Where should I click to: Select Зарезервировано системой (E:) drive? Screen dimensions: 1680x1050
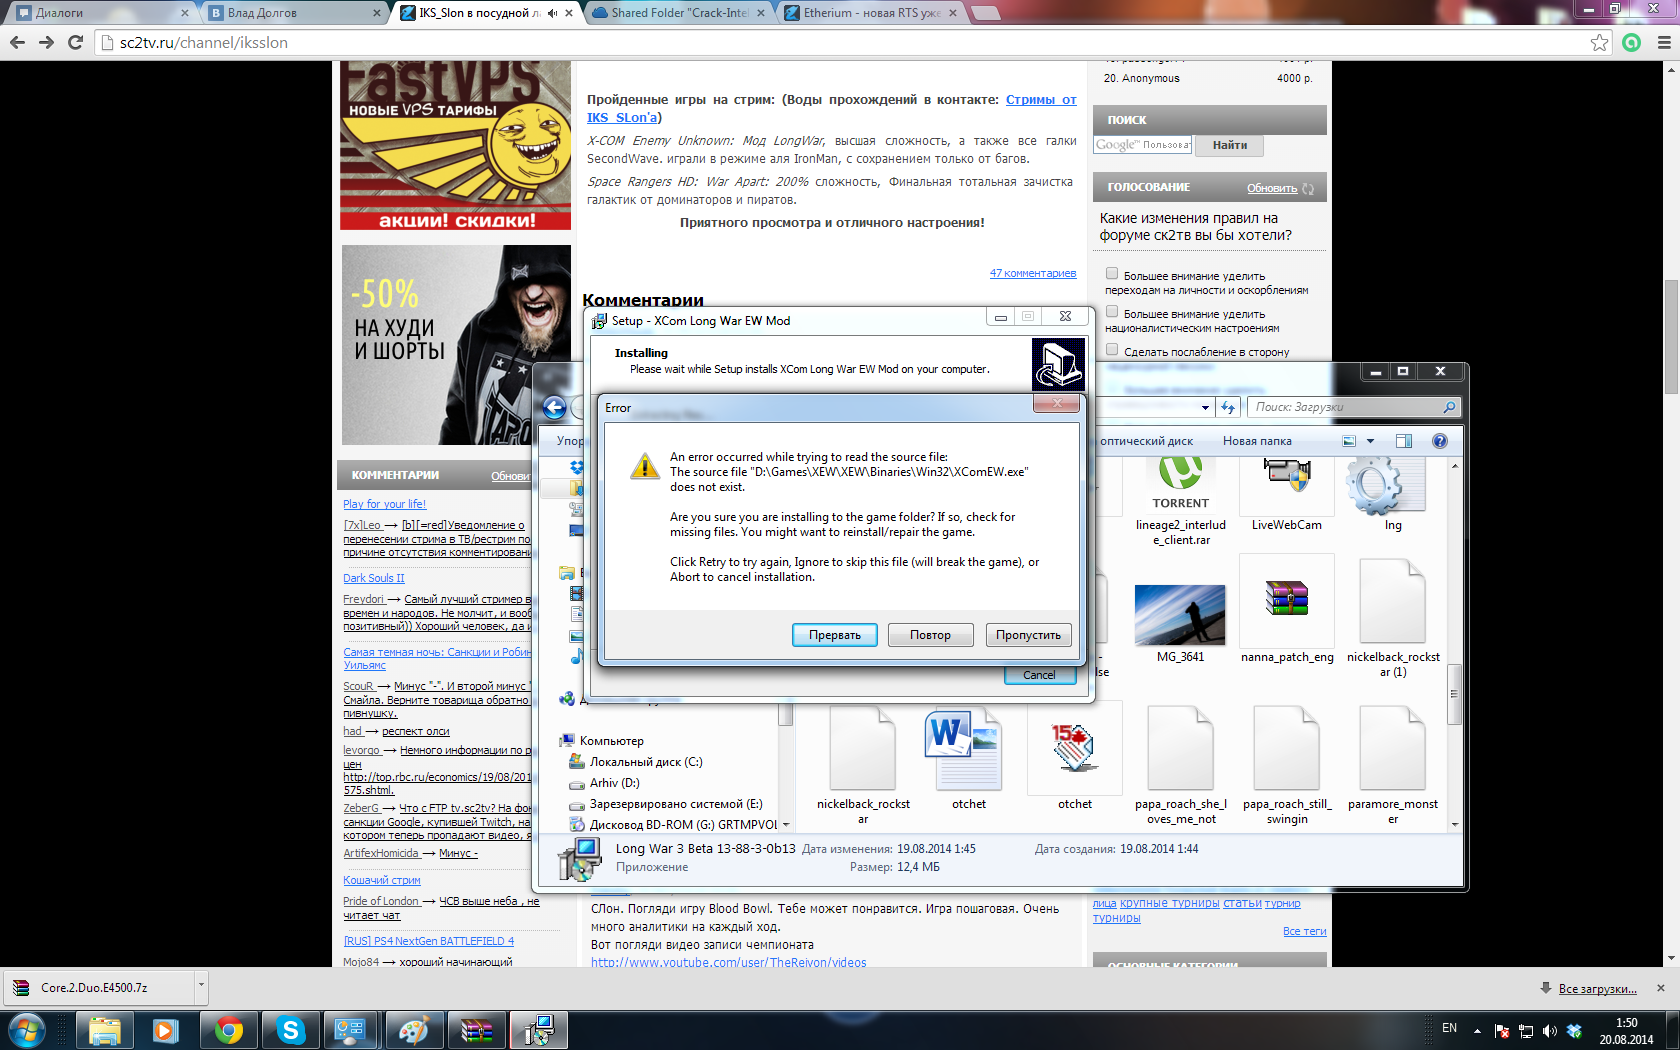[675, 804]
